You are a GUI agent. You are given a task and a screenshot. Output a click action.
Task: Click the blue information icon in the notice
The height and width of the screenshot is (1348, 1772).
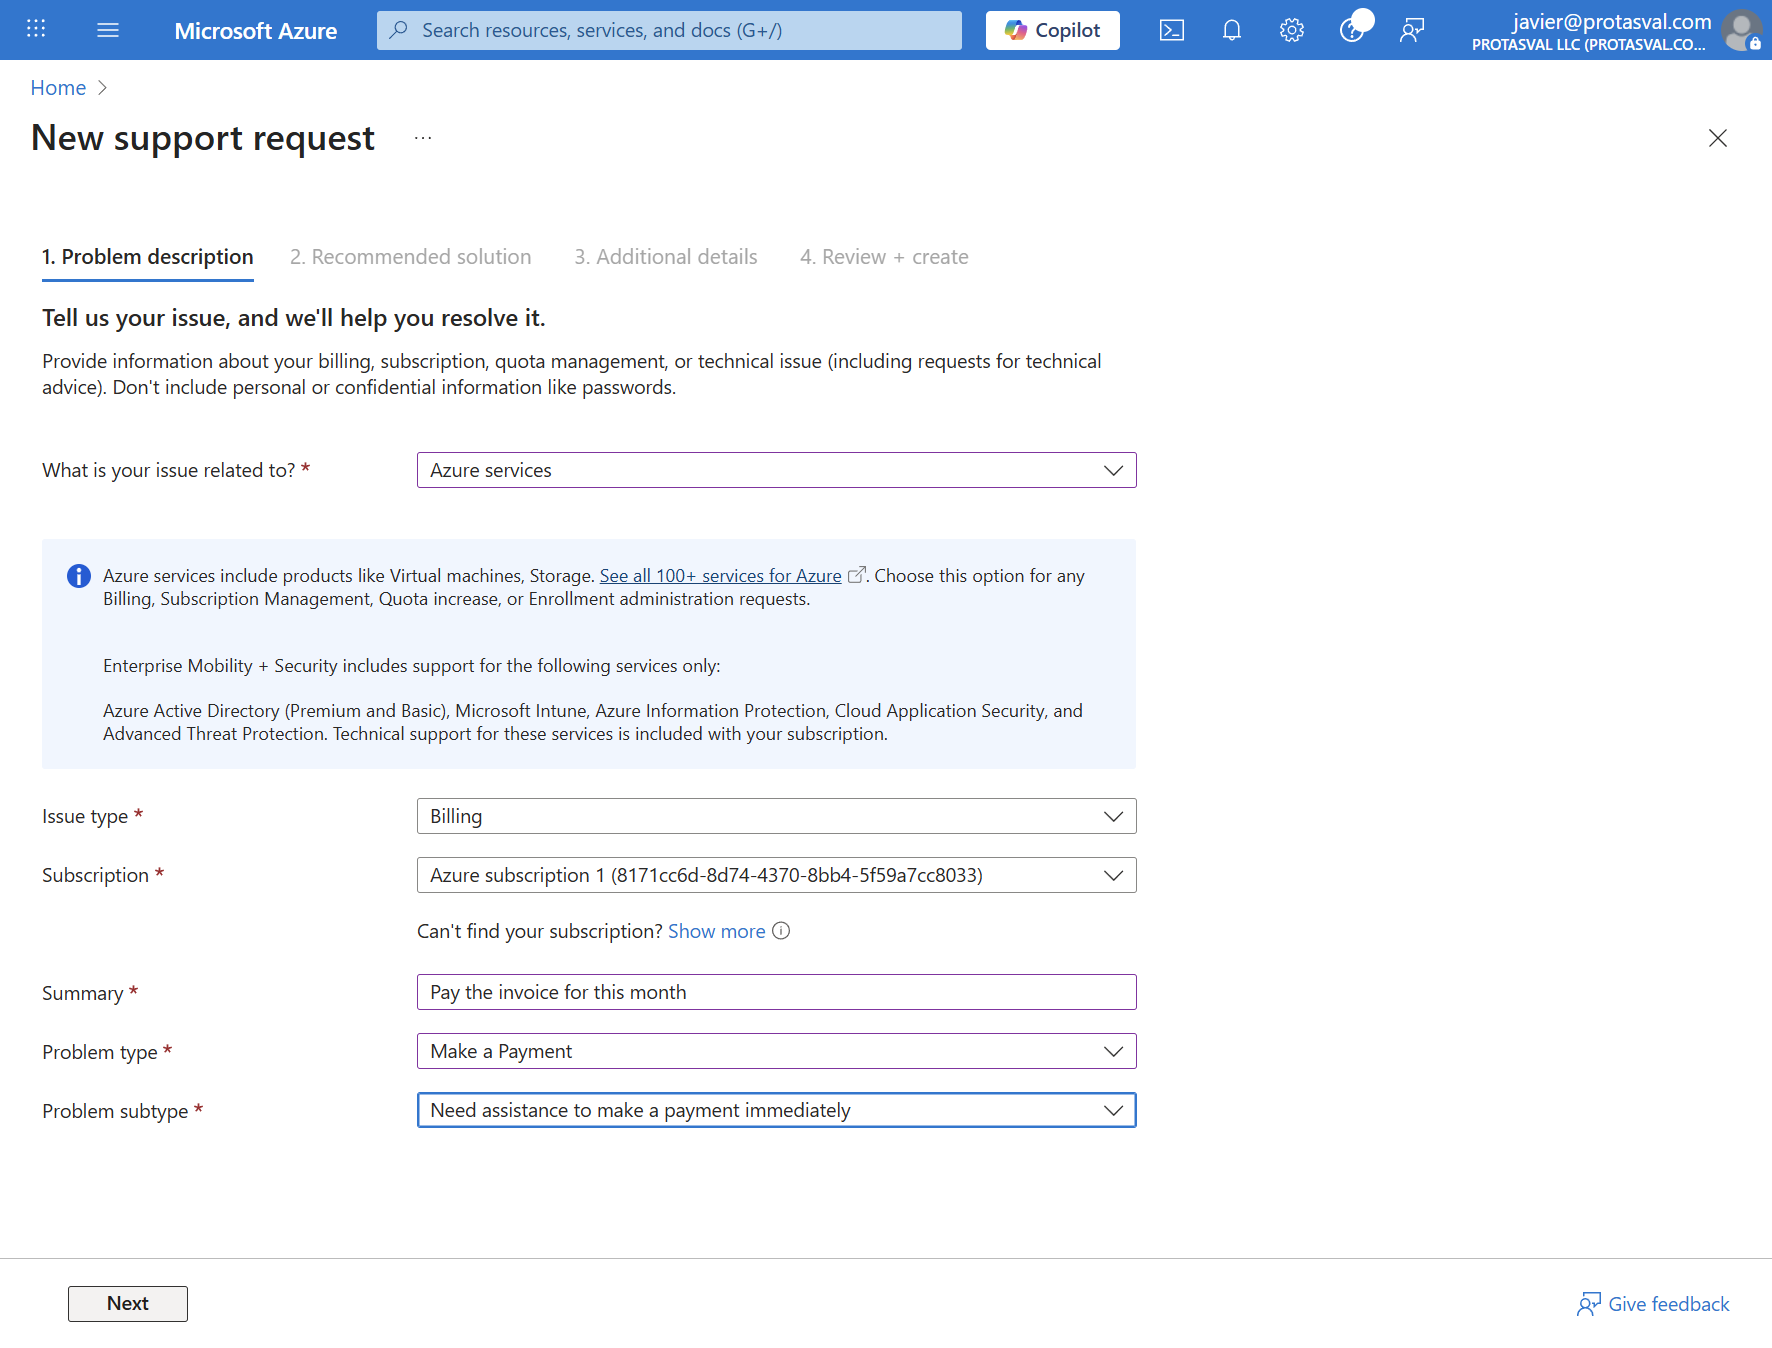pyautogui.click(x=79, y=576)
